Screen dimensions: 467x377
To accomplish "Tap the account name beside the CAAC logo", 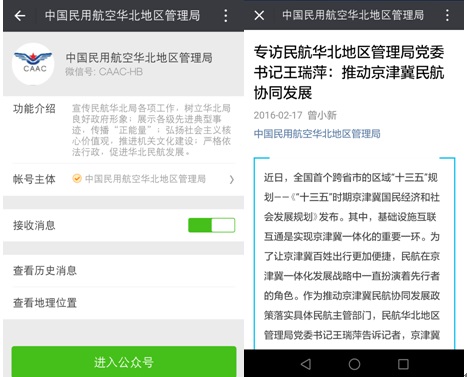I will point(139,58).
